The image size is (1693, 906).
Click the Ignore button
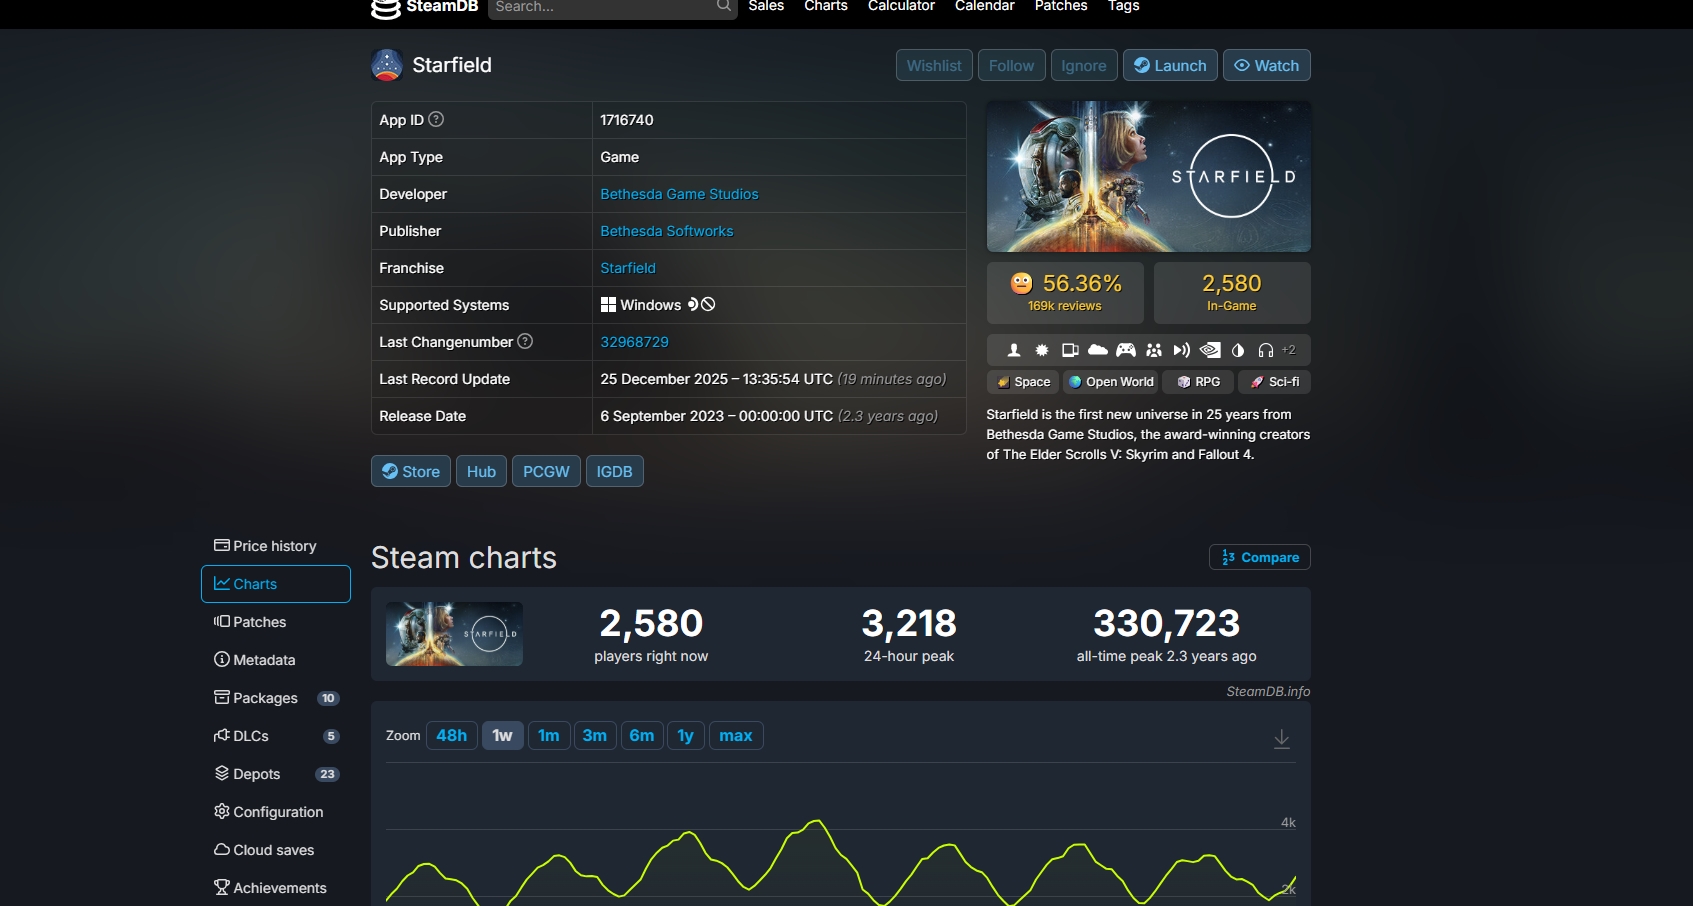point(1084,65)
